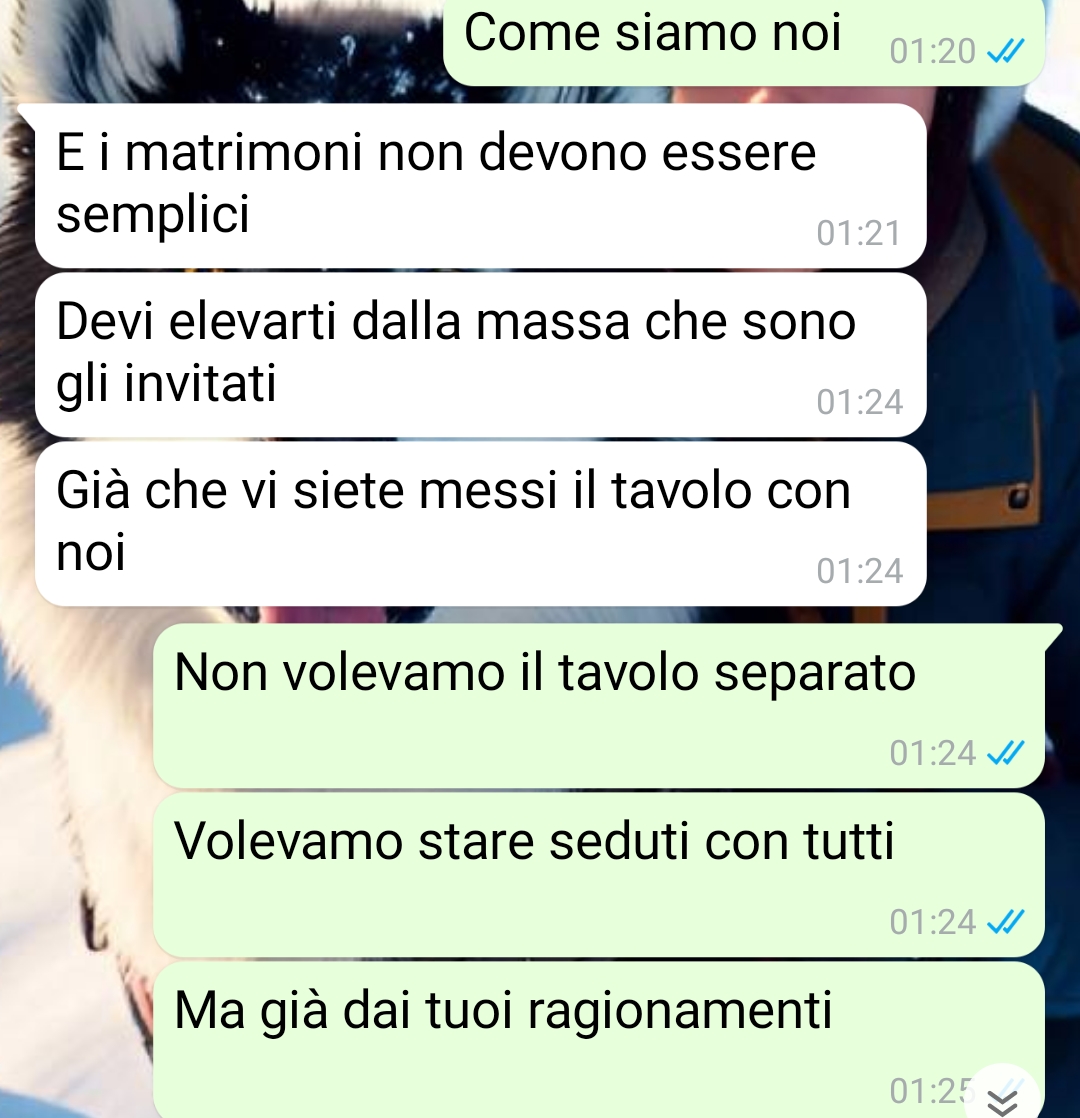Tap the 01:24 timestamp under 'tavolo con noi'
The height and width of the screenshot is (1118, 1080).
click(860, 571)
